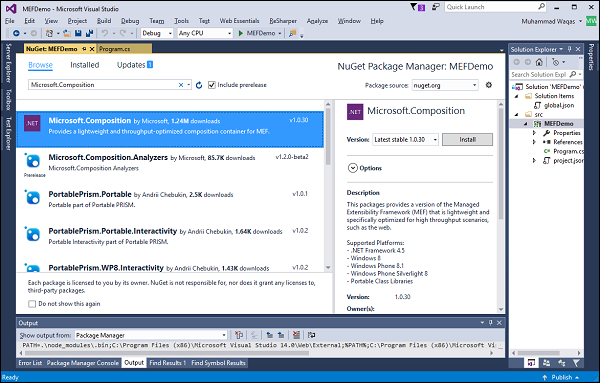Select PortablePrism.Portable.Interactivity package row
Screen dimensions: 600x383
pyautogui.click(x=170, y=240)
